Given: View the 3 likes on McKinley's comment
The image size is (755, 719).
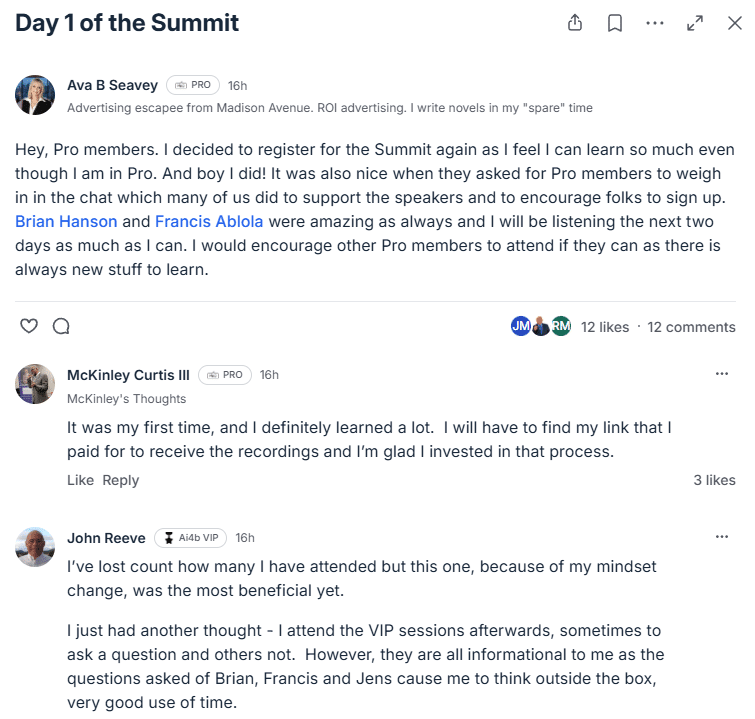Looking at the screenshot, I should pyautogui.click(x=714, y=480).
